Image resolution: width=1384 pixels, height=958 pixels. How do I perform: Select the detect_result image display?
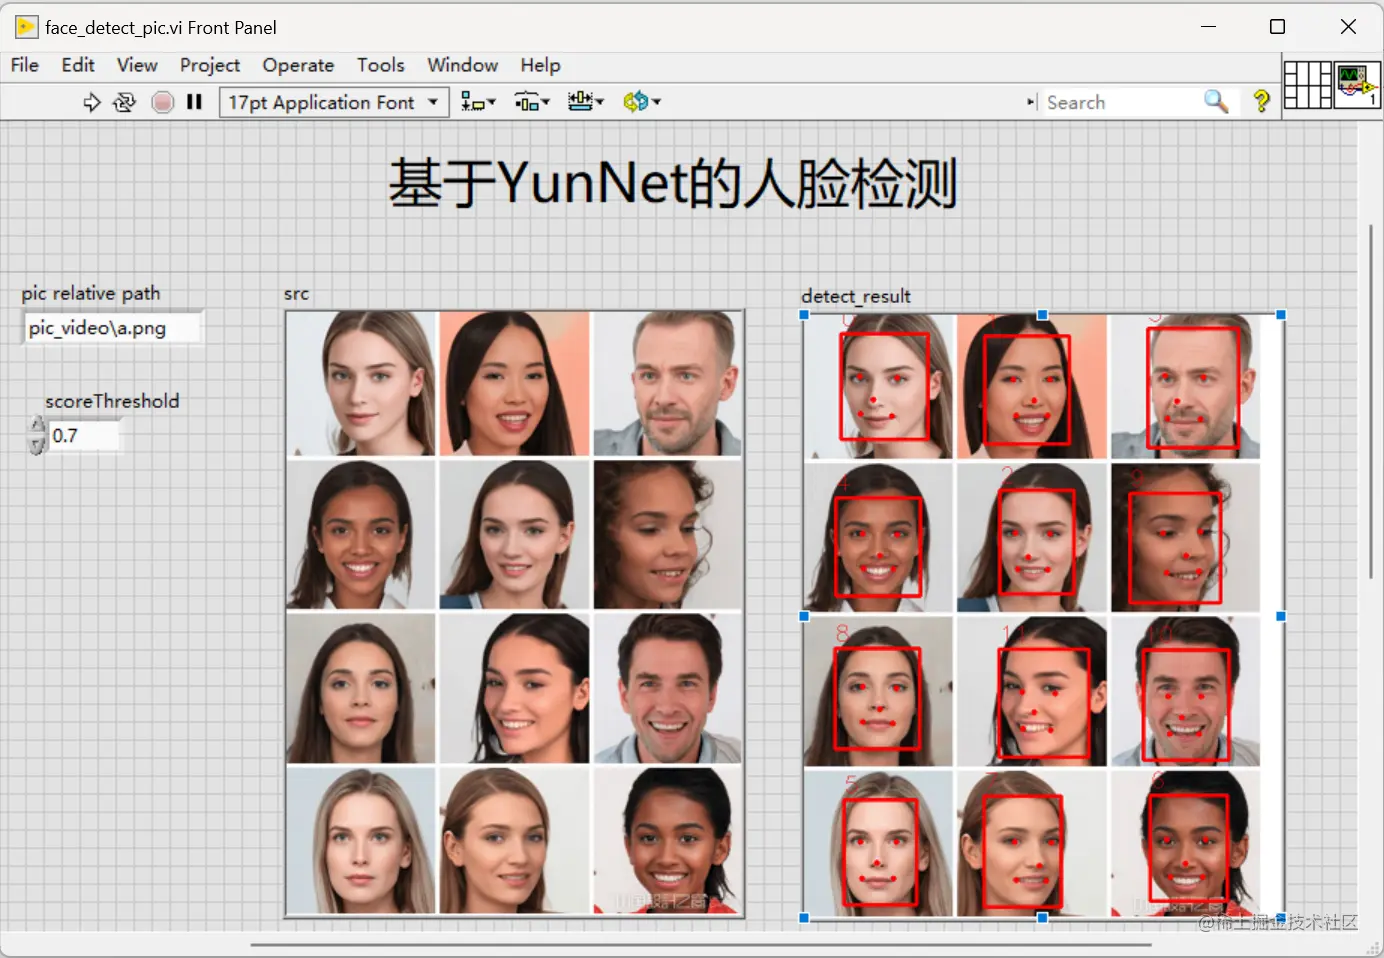coord(1040,615)
